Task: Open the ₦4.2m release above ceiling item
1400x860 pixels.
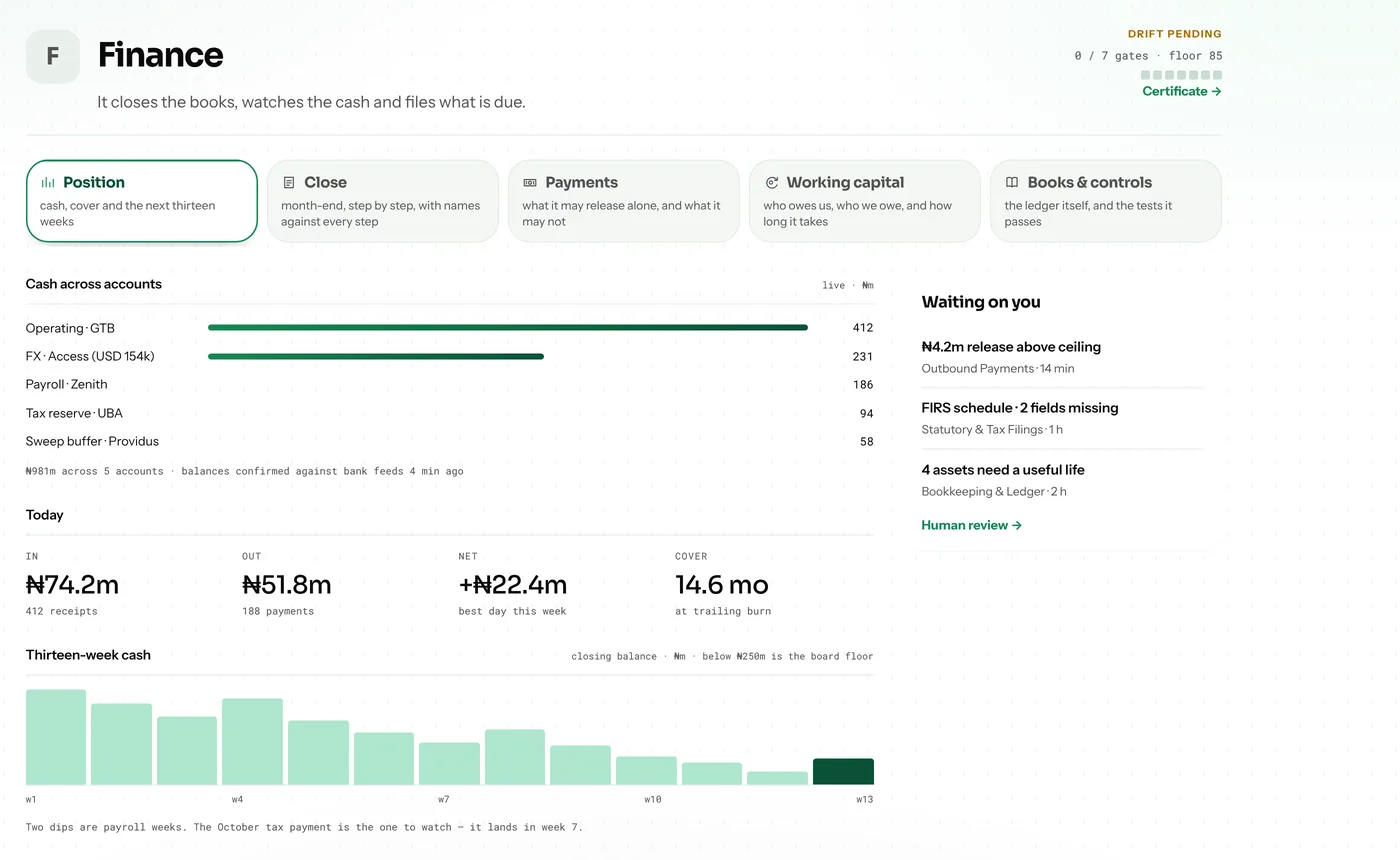Action: coord(1062,357)
